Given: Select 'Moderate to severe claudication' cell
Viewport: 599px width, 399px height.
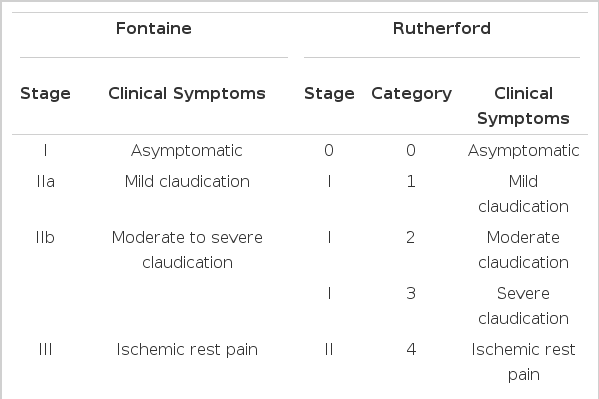Looking at the screenshot, I should (187, 250).
